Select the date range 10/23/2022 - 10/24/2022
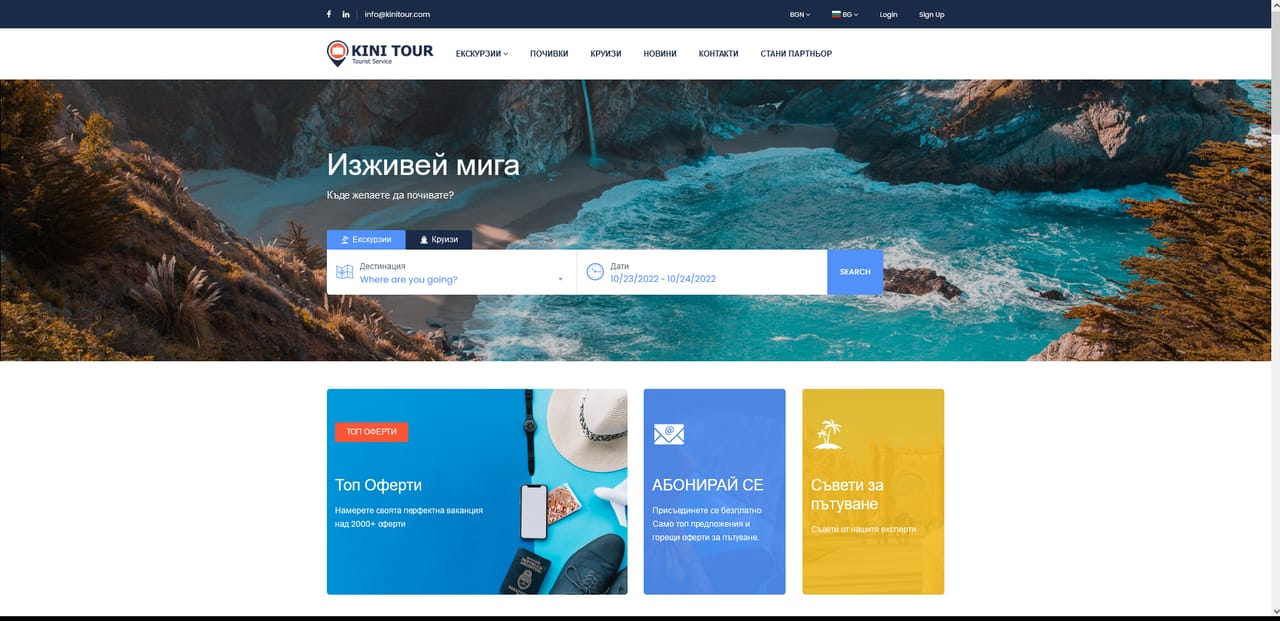The width and height of the screenshot is (1280, 621). click(x=663, y=279)
